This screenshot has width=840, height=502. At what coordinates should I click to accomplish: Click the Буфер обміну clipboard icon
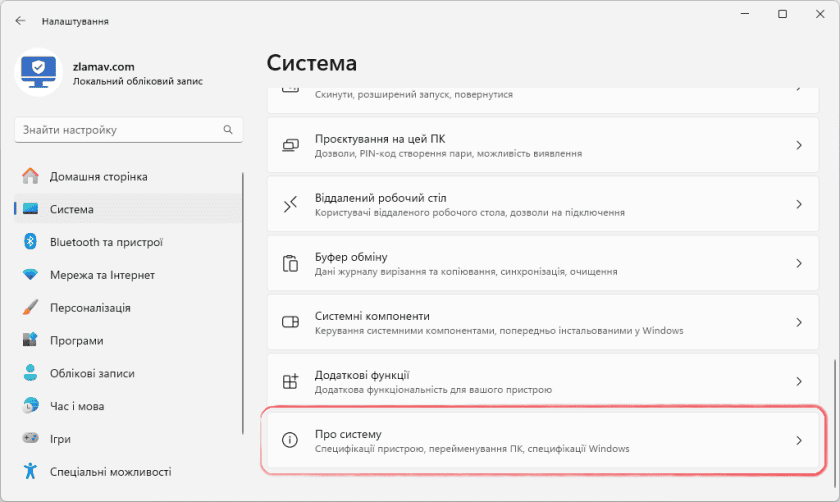290,263
